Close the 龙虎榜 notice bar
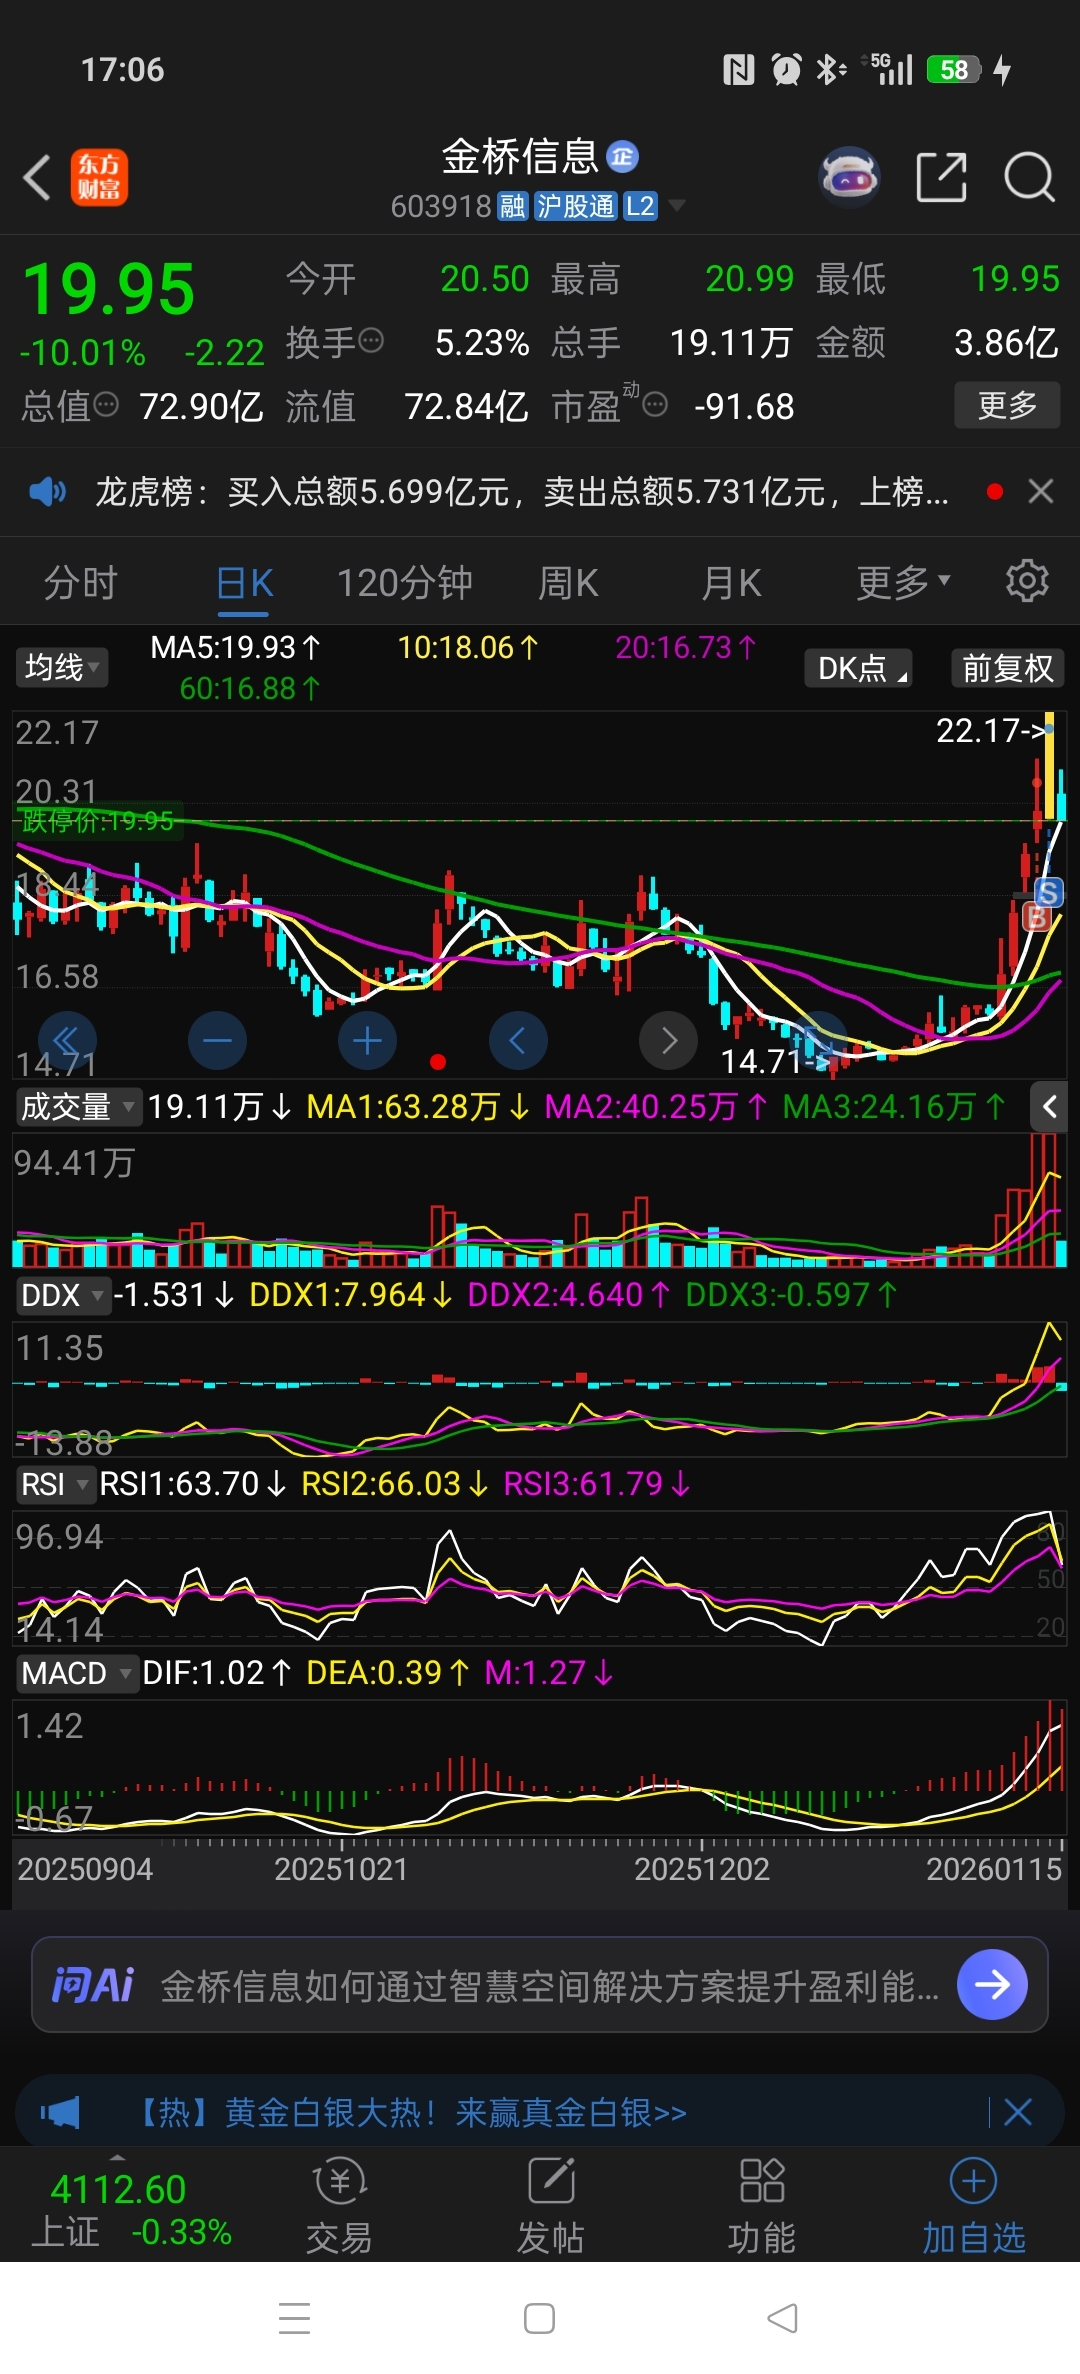The width and height of the screenshot is (1080, 2374). pyautogui.click(x=1041, y=491)
